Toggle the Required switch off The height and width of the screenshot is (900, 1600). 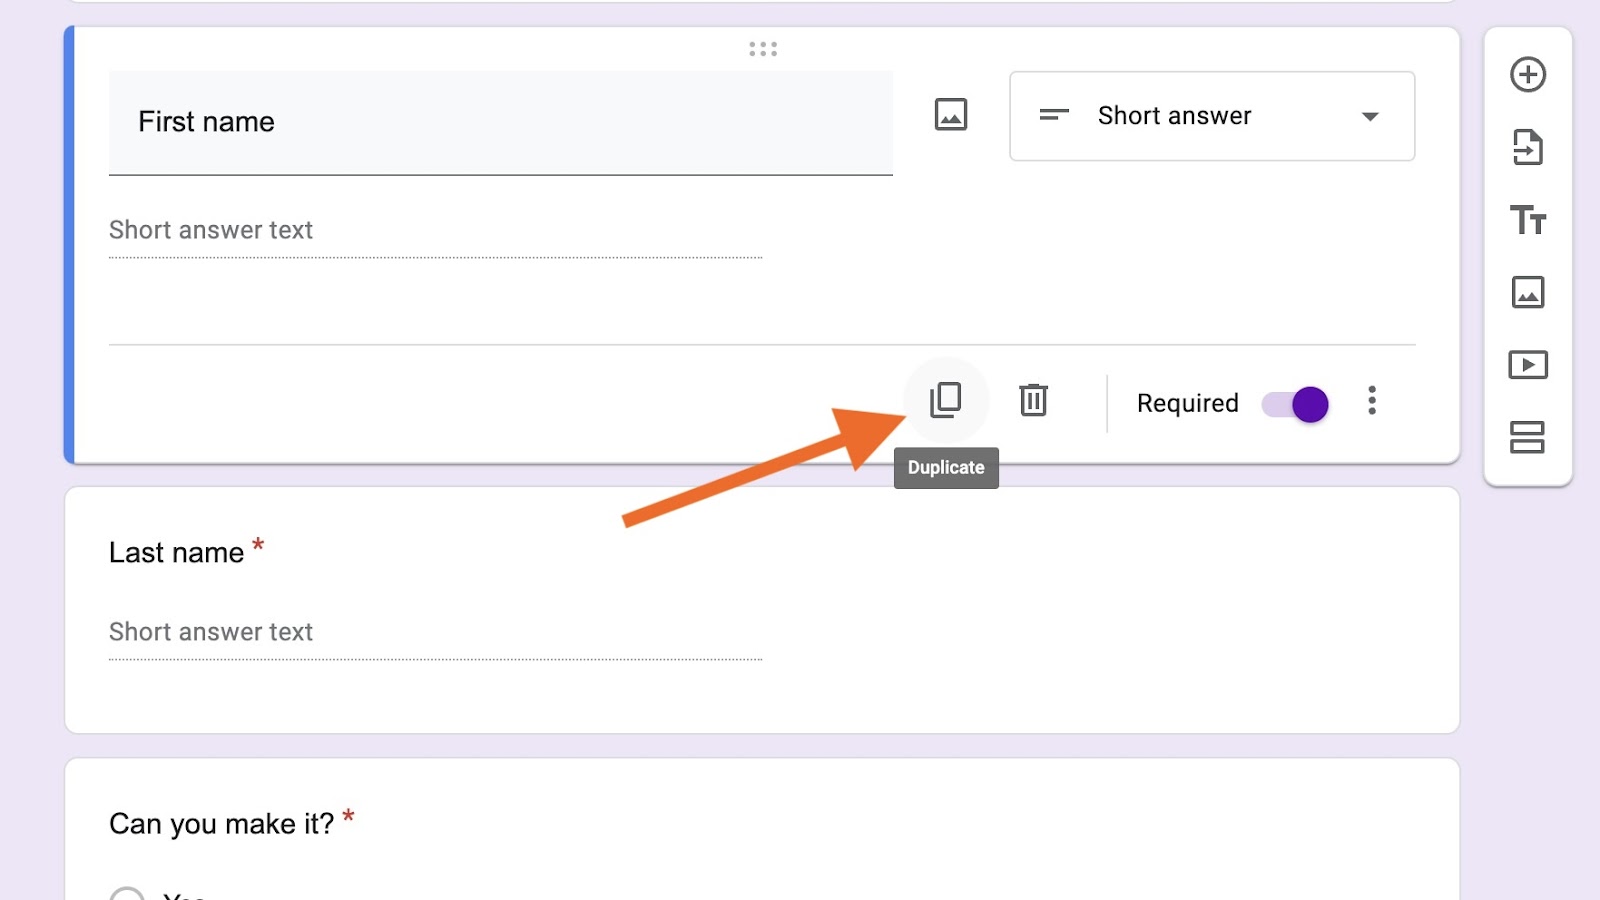(1296, 404)
